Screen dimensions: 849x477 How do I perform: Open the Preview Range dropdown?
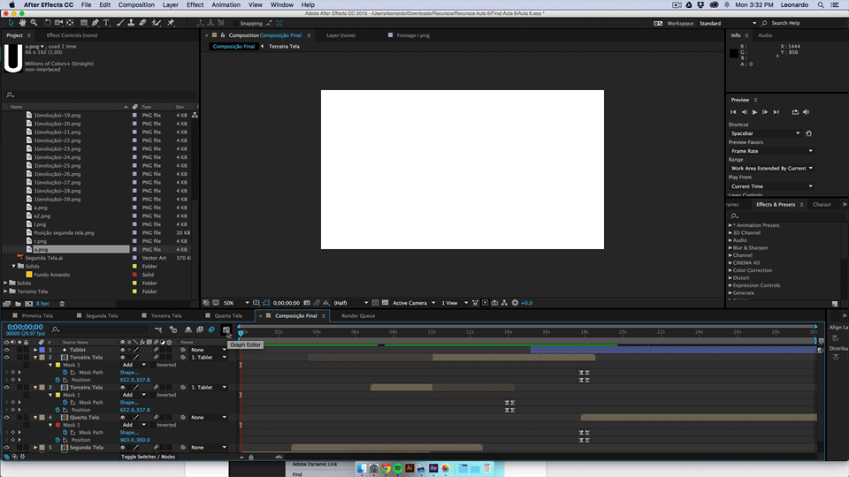tap(771, 168)
